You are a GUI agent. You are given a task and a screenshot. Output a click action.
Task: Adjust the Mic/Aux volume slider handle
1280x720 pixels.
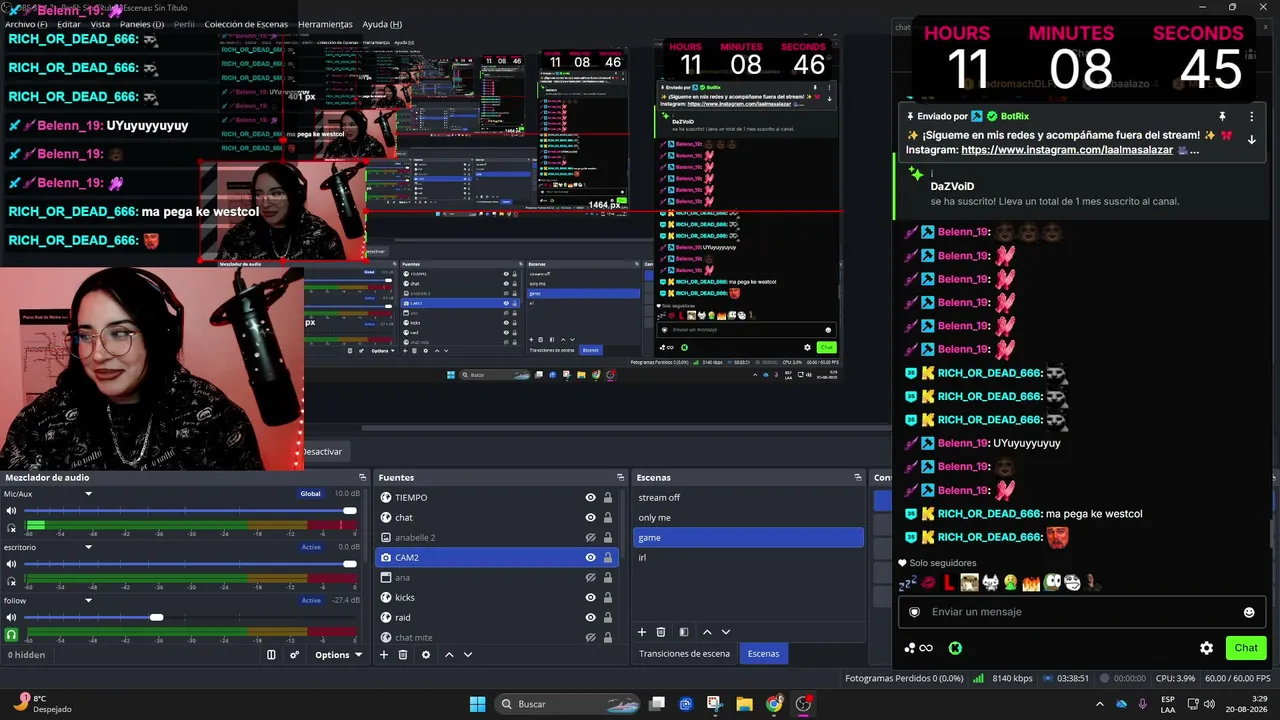click(350, 511)
